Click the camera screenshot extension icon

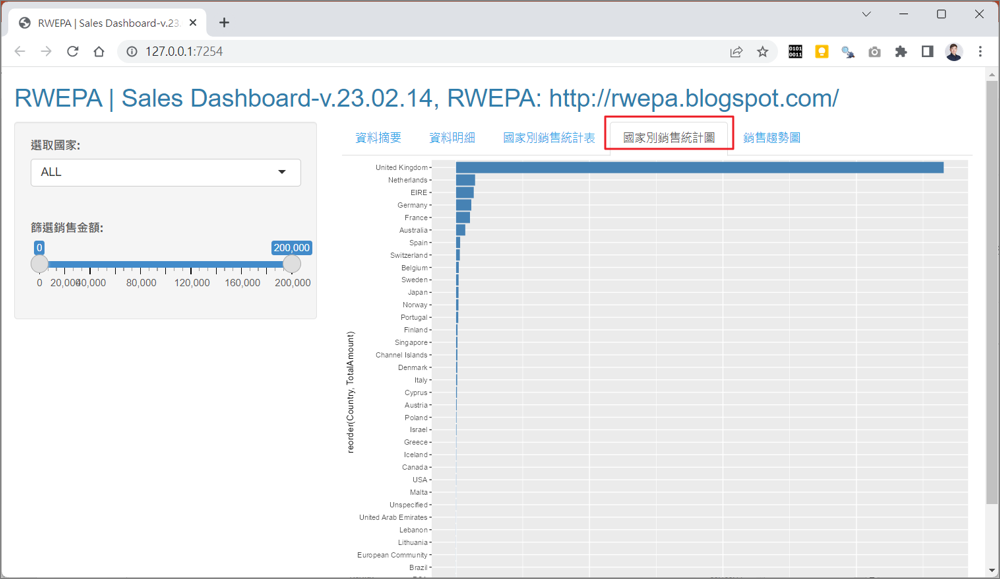click(x=875, y=52)
